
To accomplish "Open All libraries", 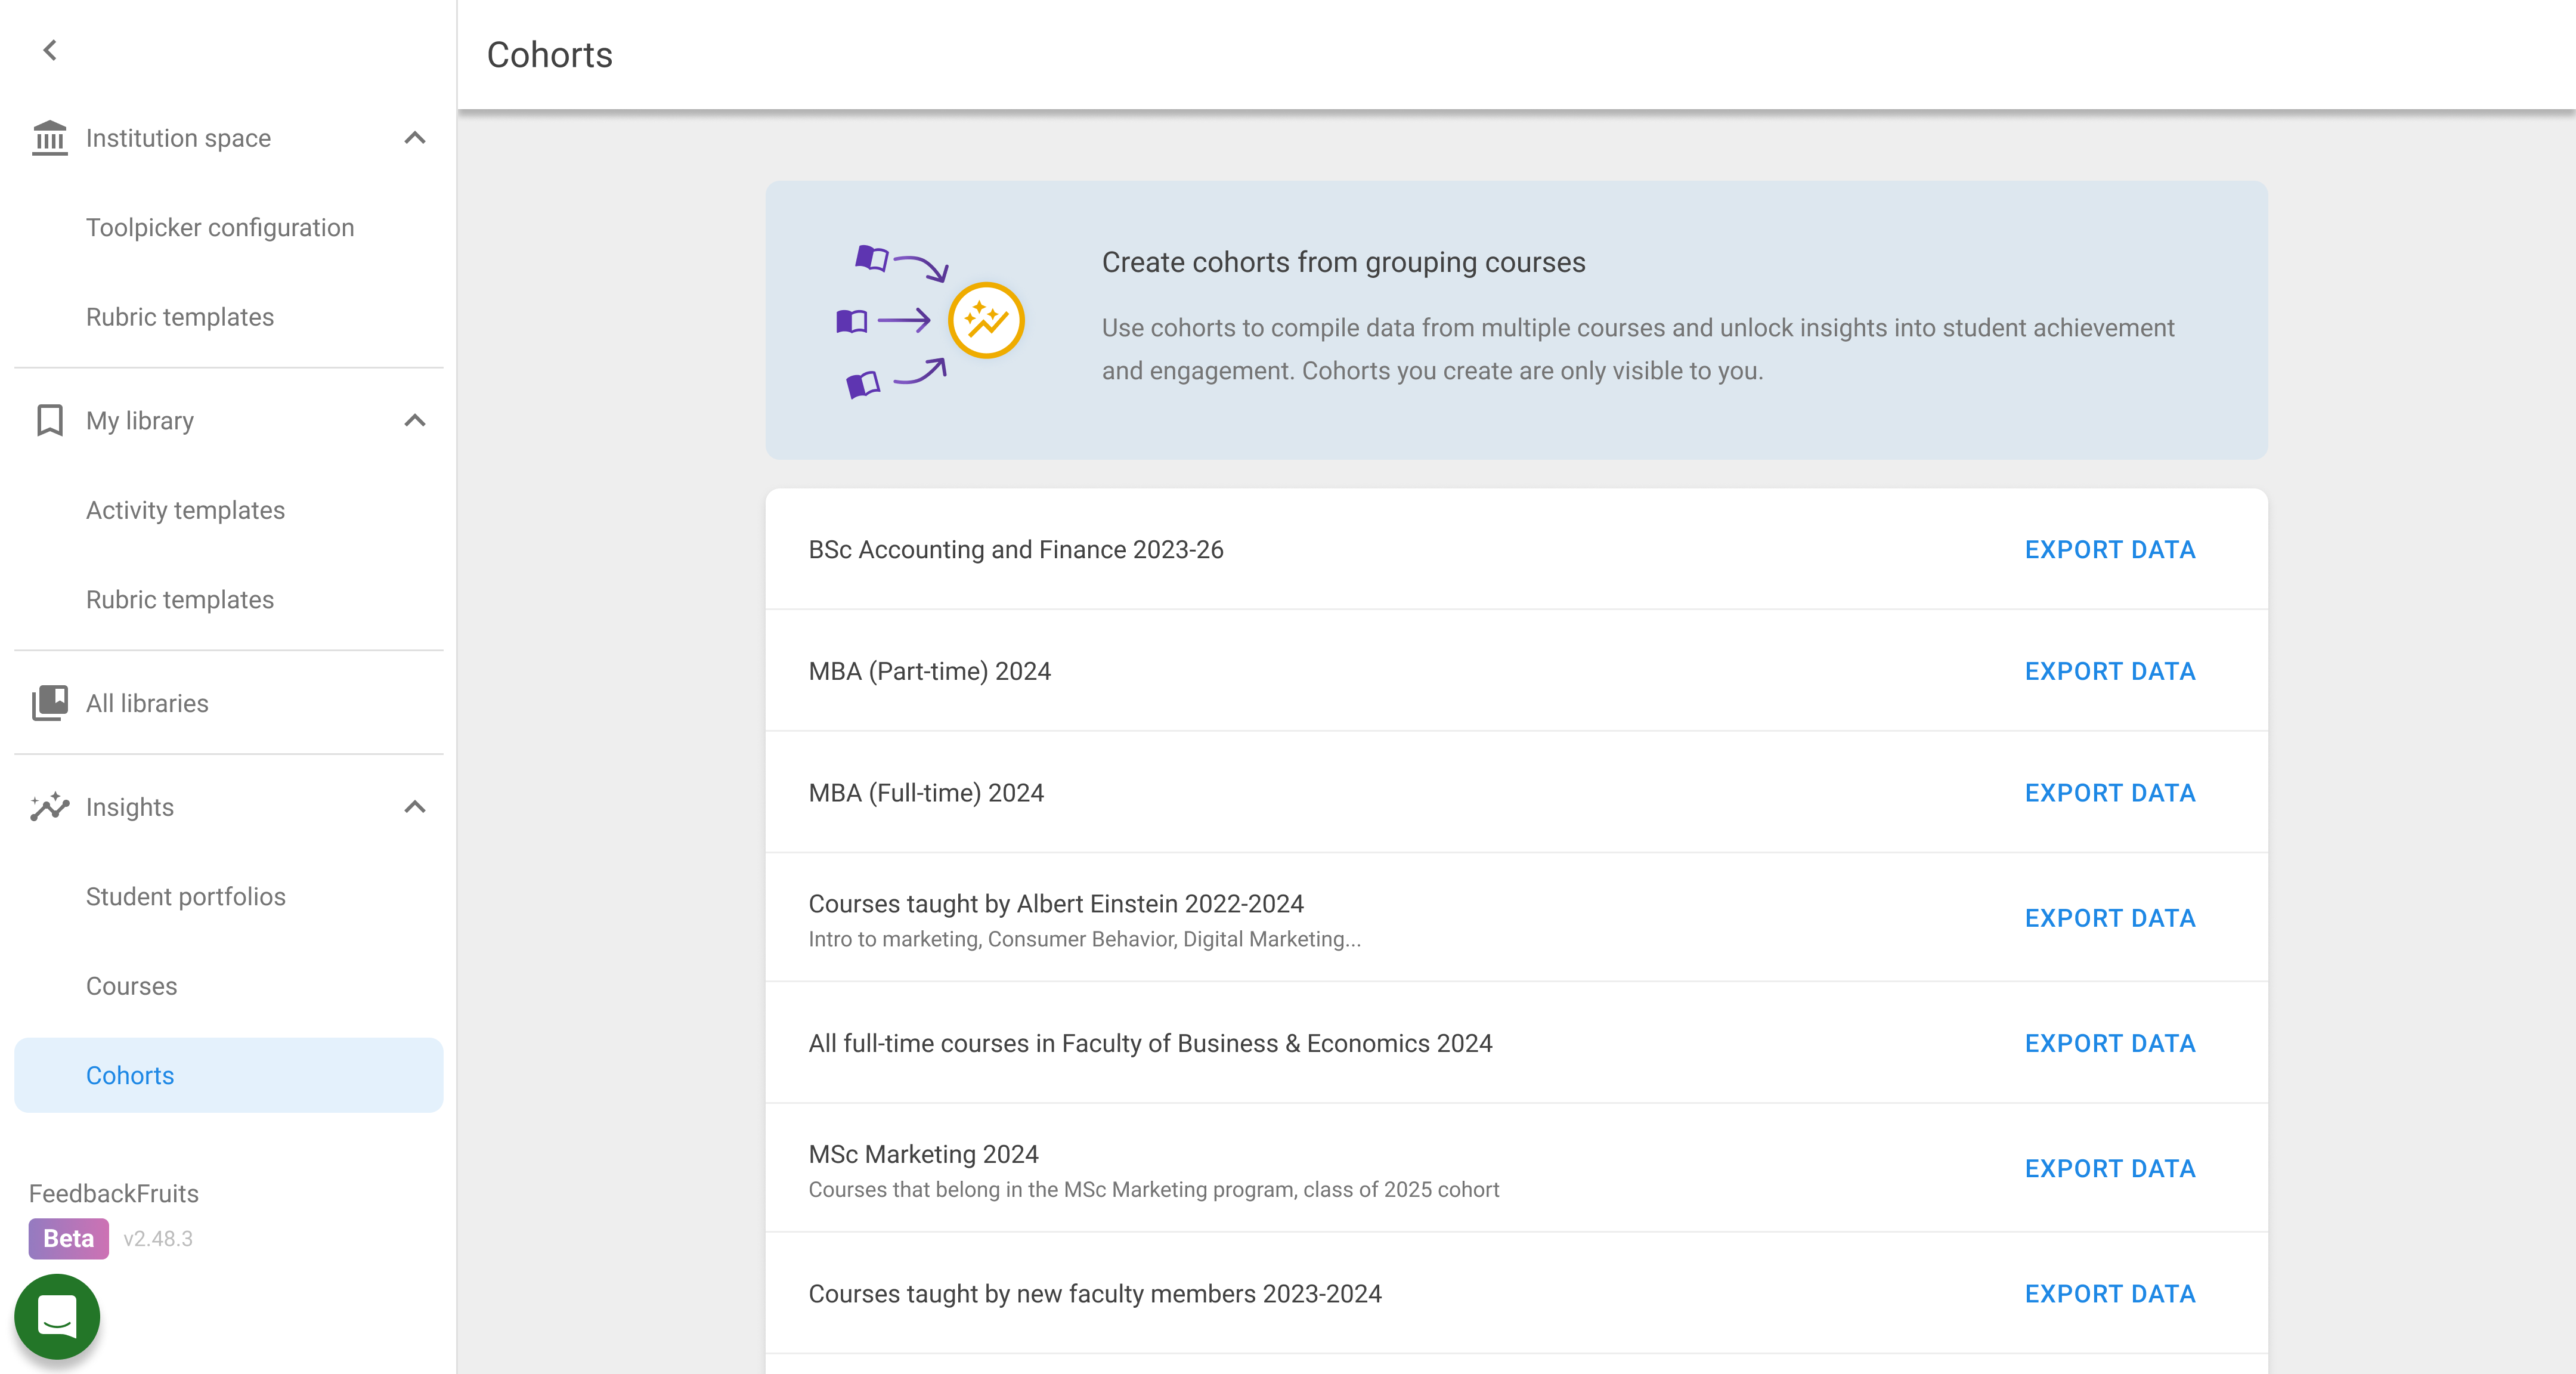I will coord(229,703).
